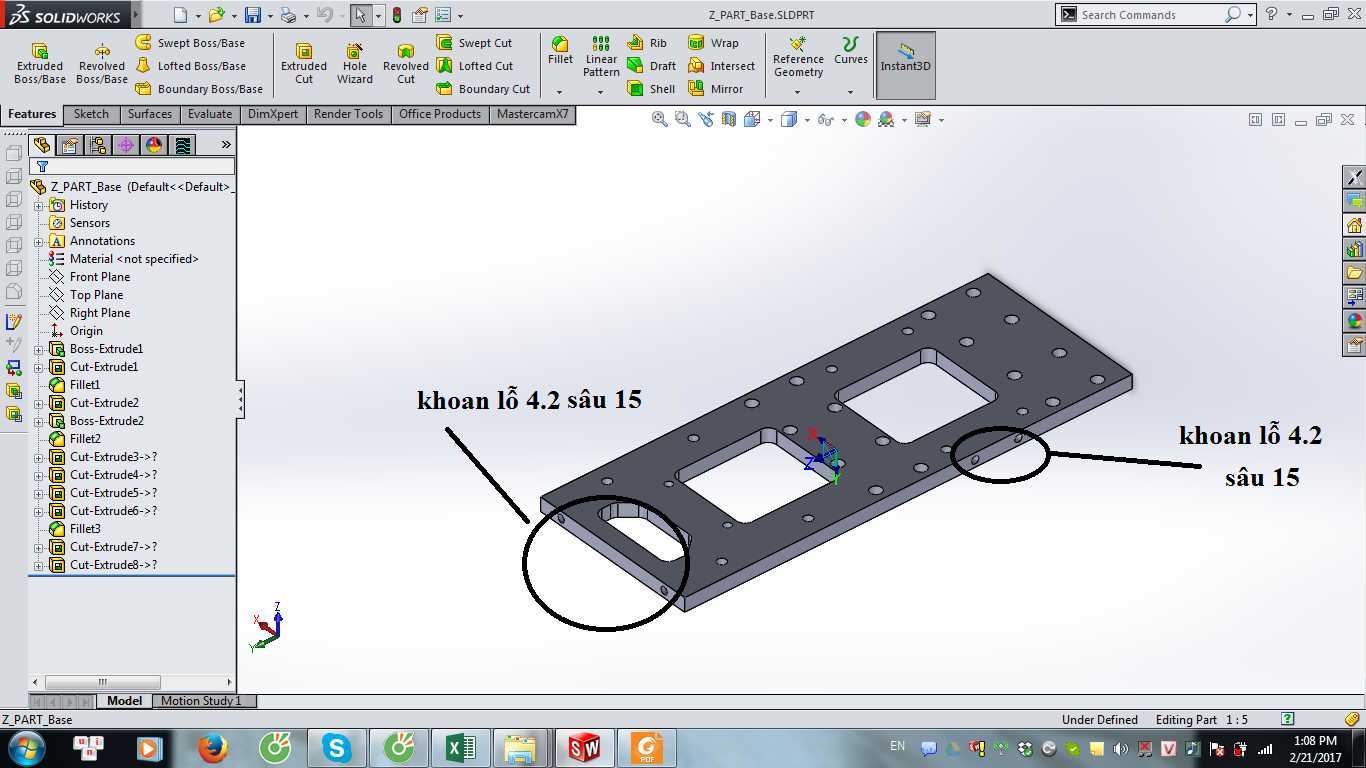Open the MastercamX7 tab
Screen dimensions: 1366x768
click(x=533, y=114)
